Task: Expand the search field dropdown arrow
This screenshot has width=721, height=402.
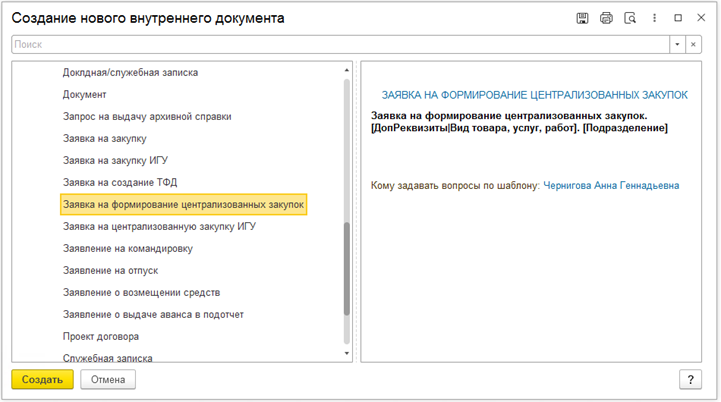Action: (677, 45)
